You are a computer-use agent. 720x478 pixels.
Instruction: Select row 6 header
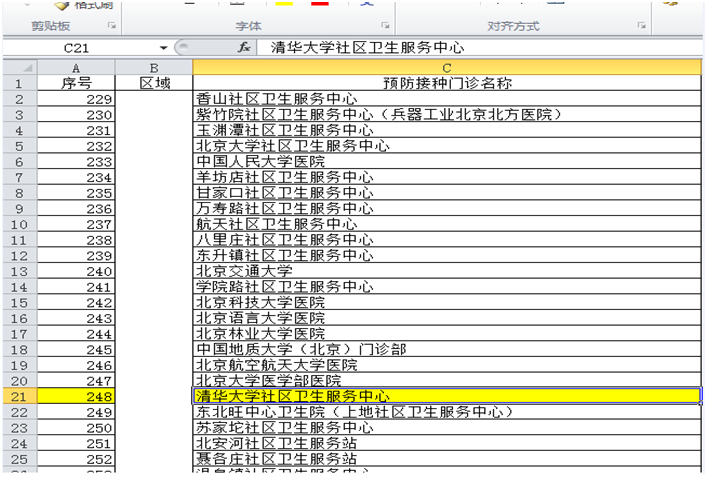pyautogui.click(x=20, y=162)
